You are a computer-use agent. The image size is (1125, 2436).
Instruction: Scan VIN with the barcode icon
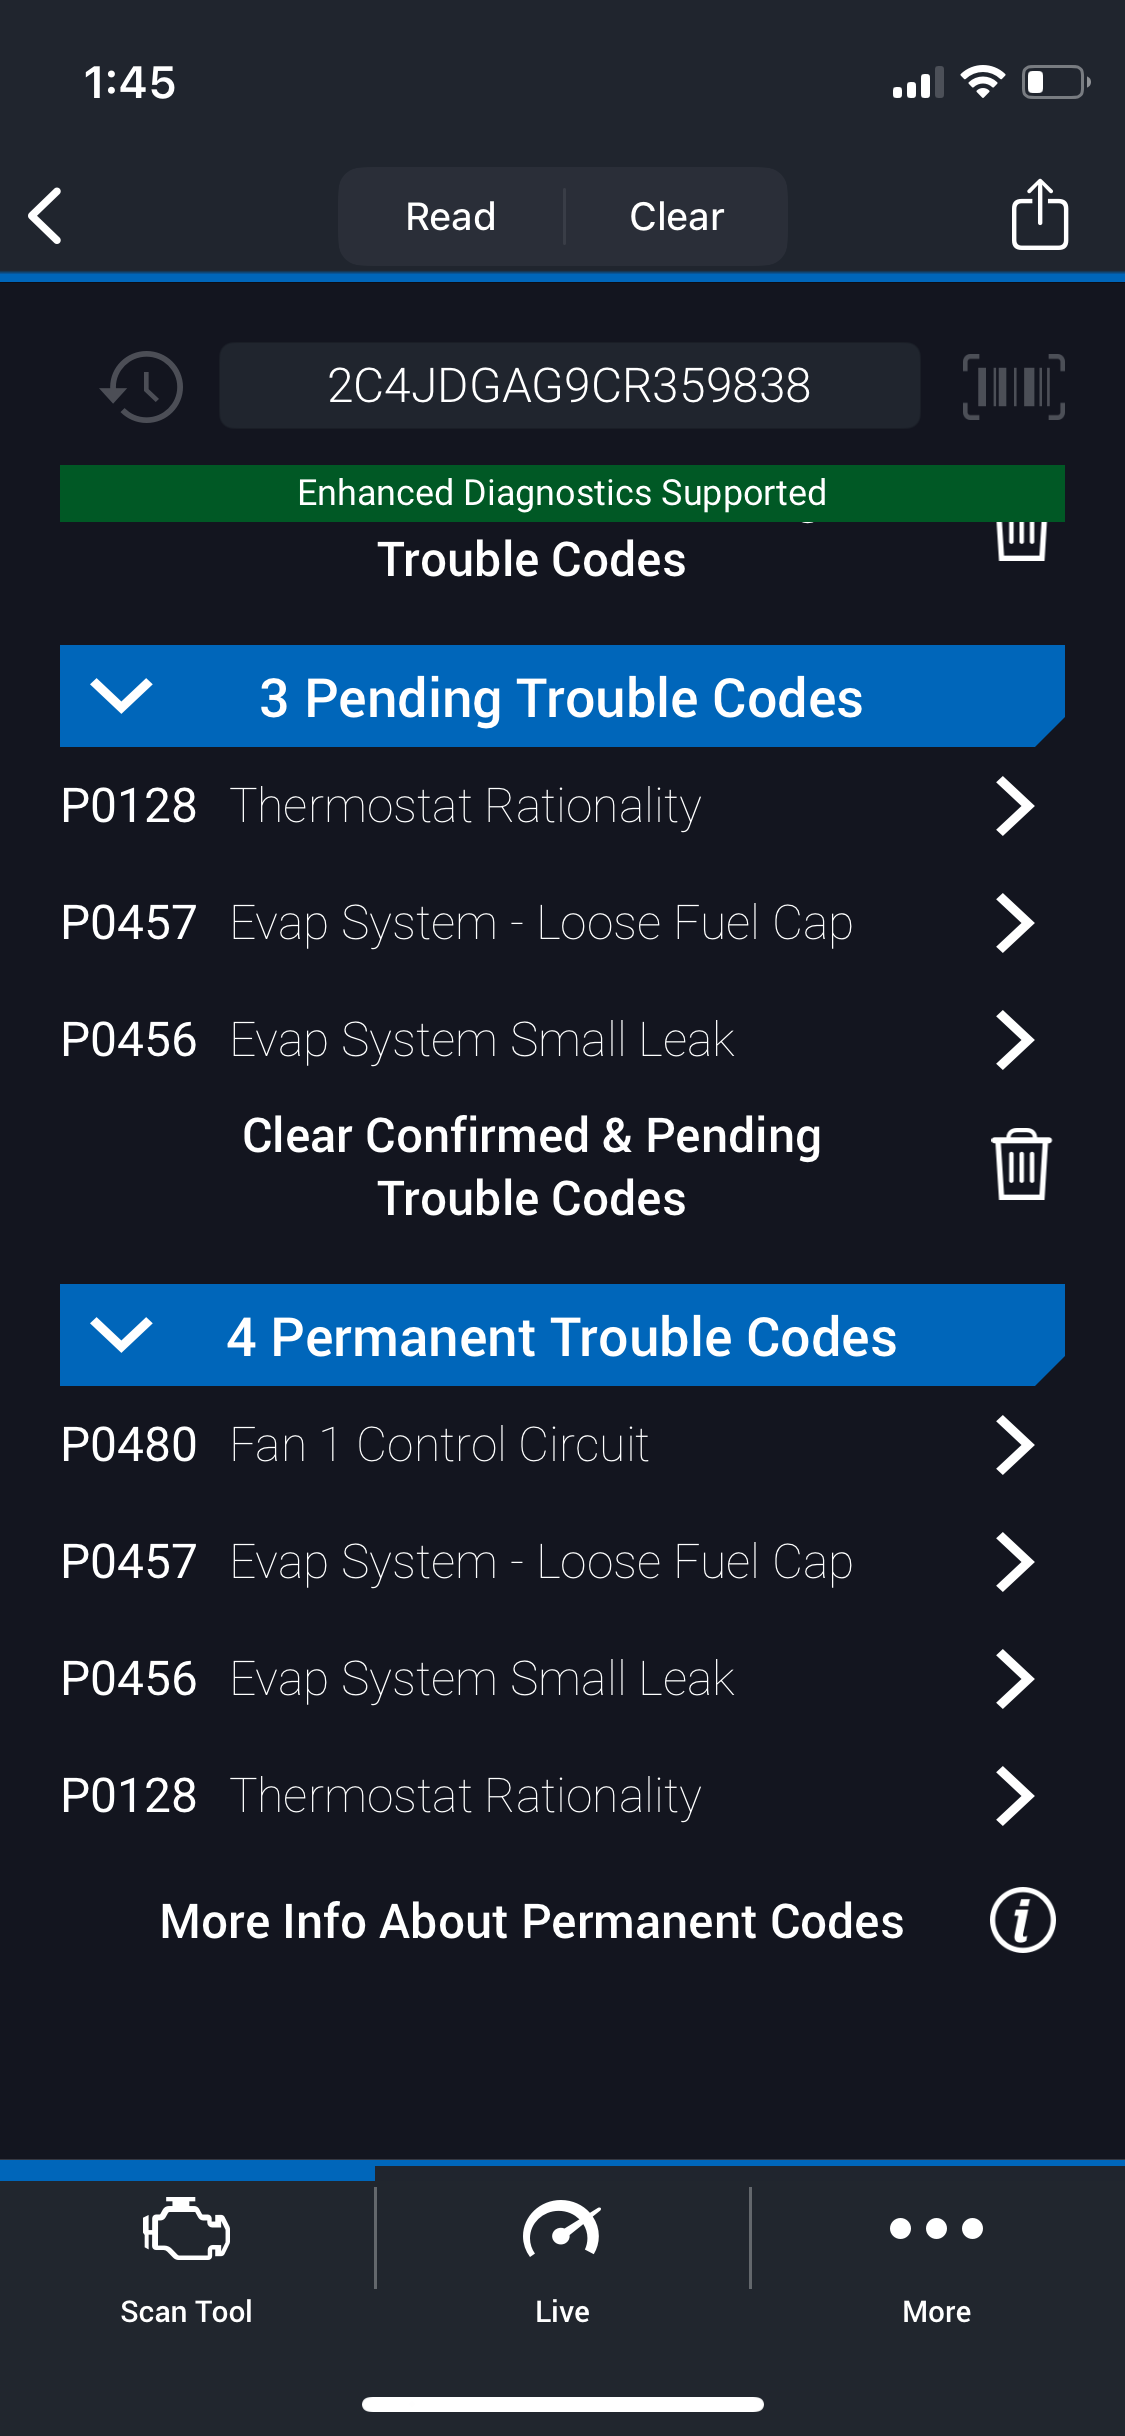point(1013,387)
